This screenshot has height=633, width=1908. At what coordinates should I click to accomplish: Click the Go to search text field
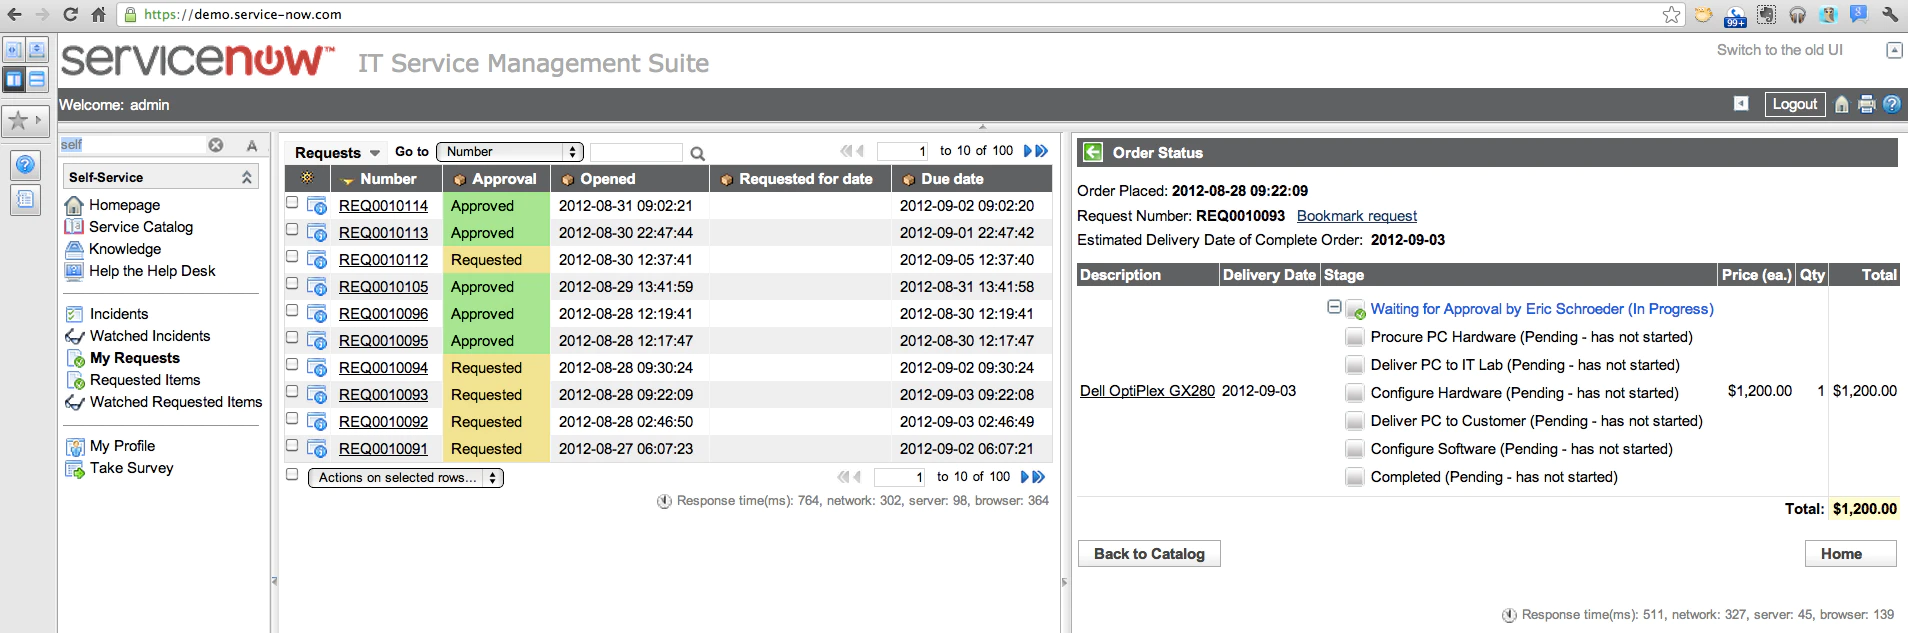click(x=636, y=152)
